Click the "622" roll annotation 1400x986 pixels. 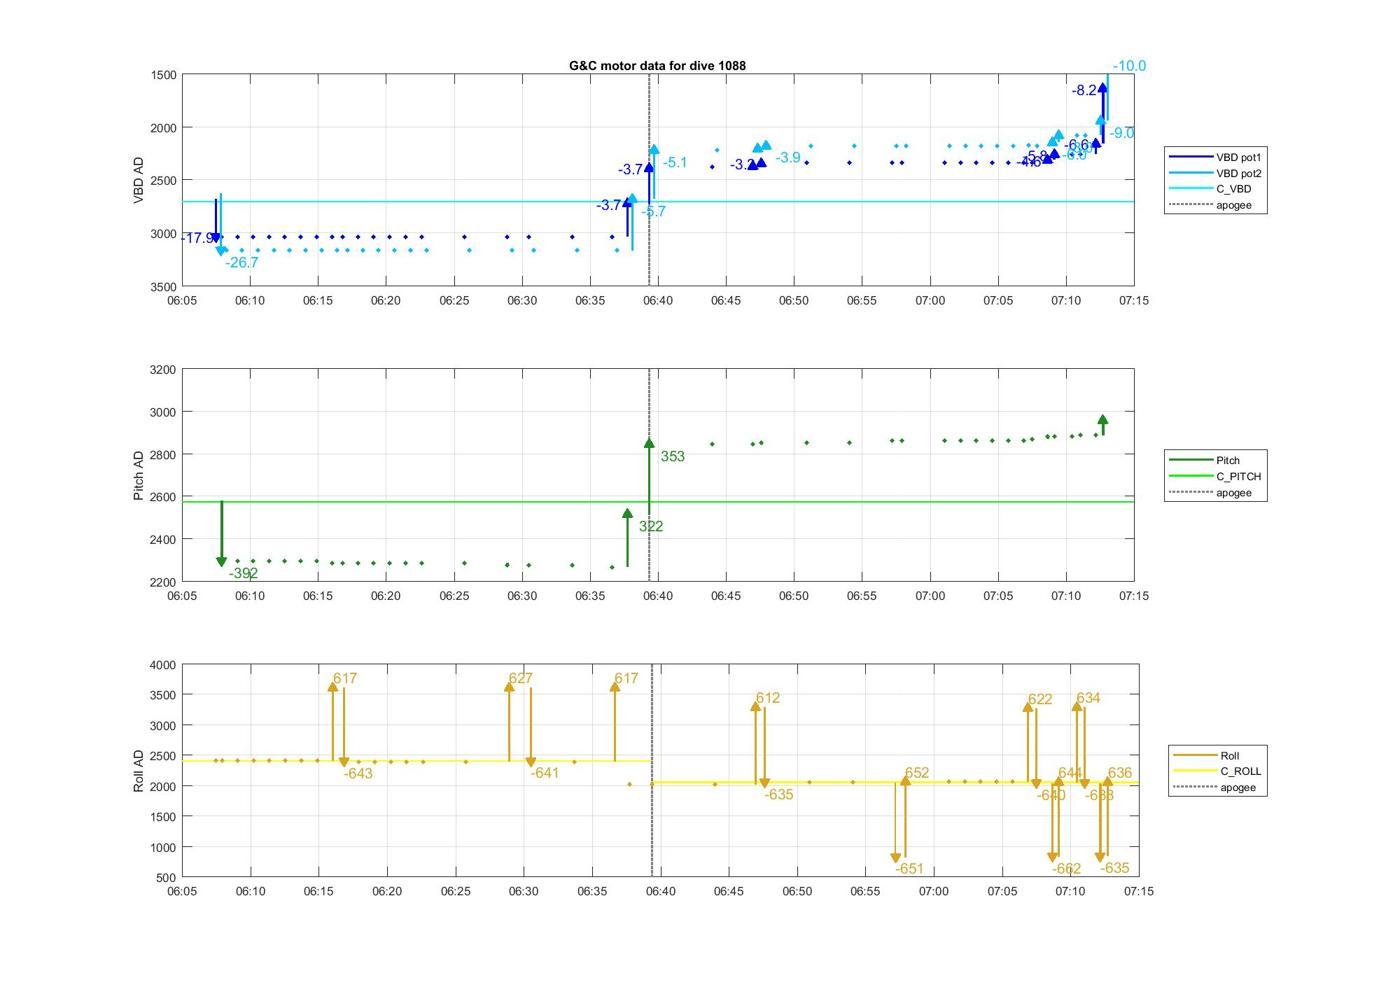pyautogui.click(x=1040, y=700)
